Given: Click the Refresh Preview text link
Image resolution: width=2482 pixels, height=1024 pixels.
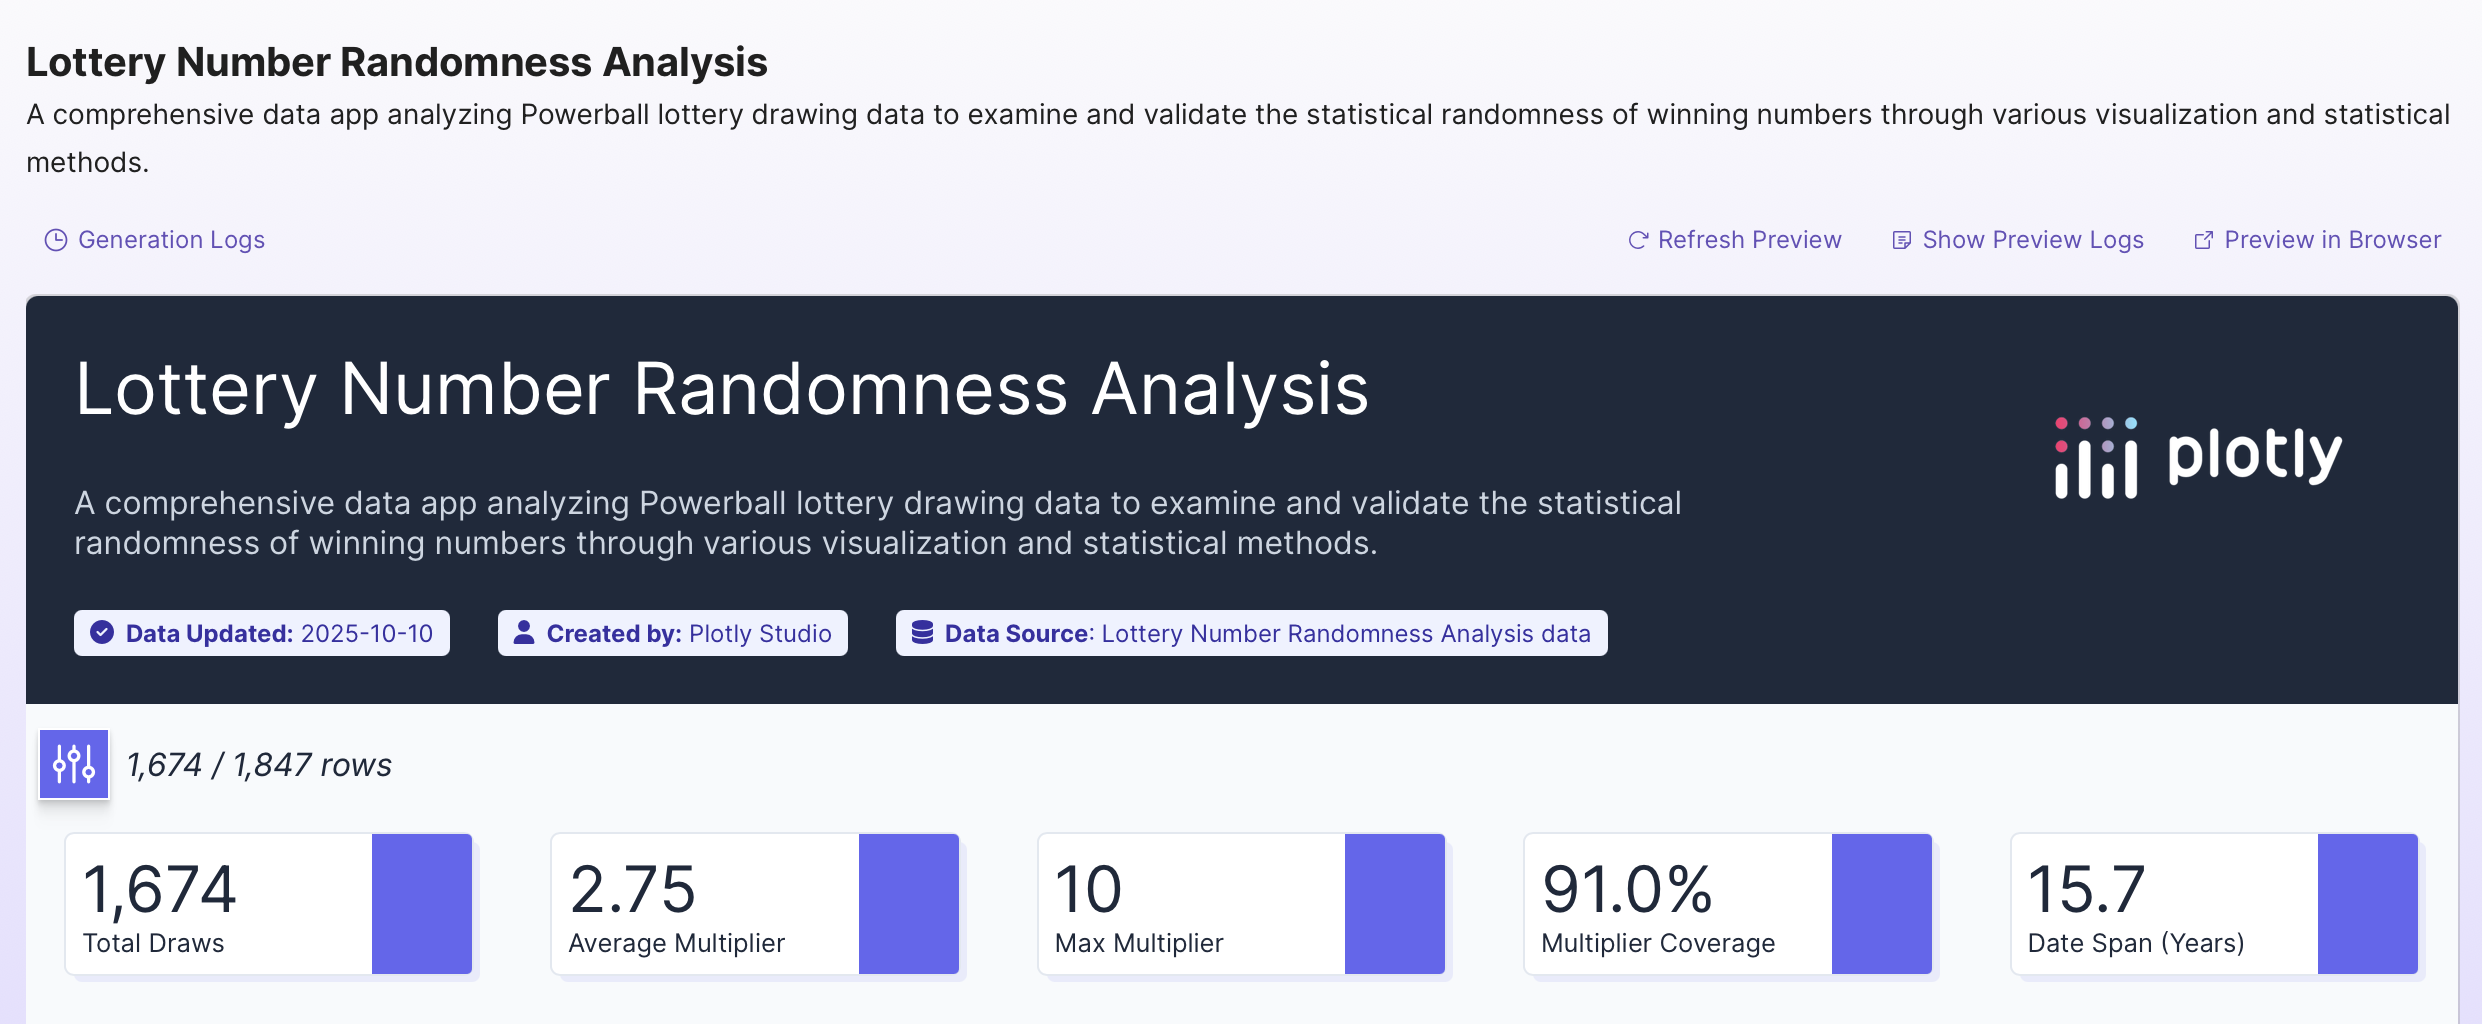Looking at the screenshot, I should click(1749, 240).
